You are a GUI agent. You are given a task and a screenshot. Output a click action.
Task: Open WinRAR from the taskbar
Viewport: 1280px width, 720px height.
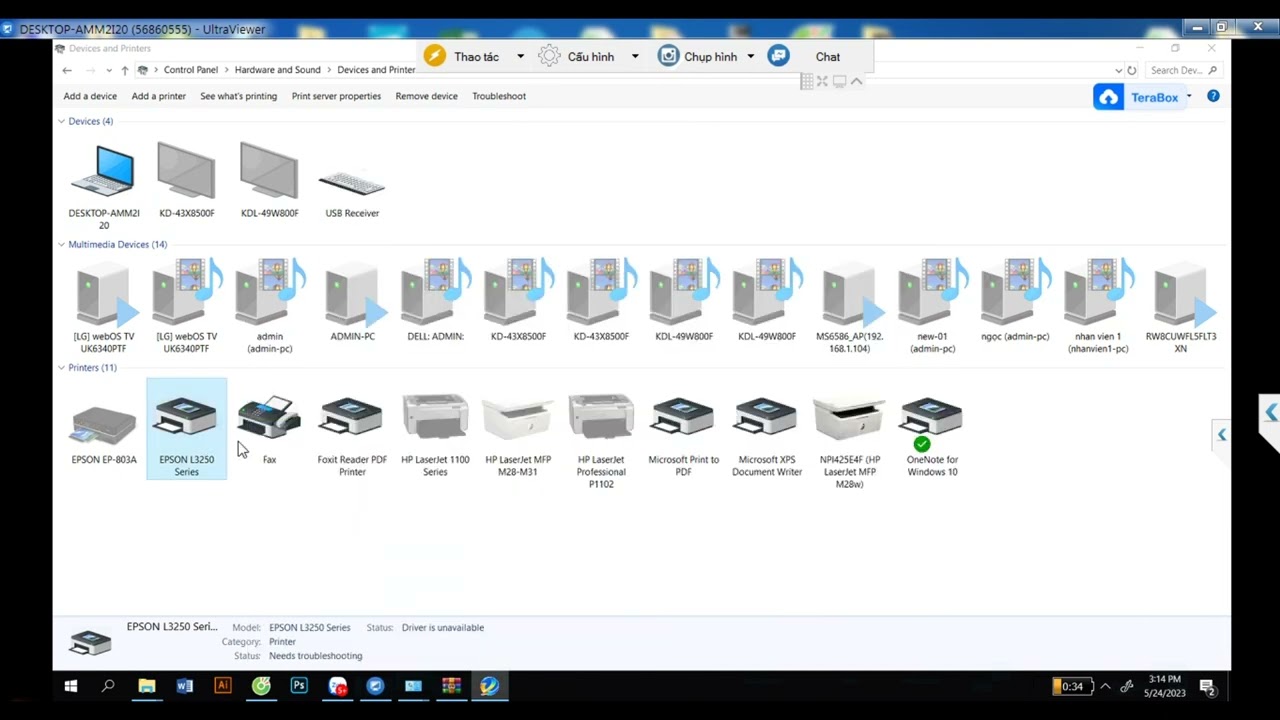[451, 686]
